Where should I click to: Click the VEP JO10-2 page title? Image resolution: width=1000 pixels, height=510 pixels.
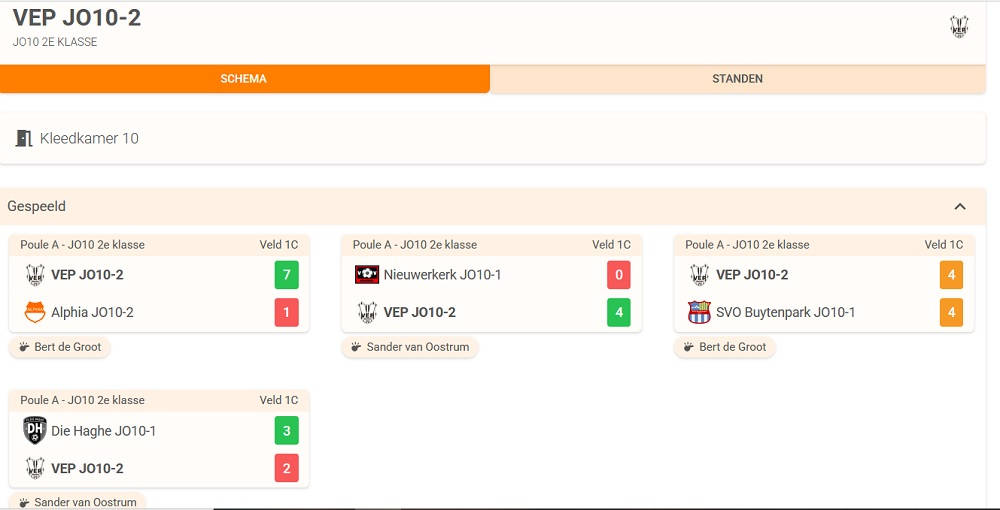tap(77, 17)
